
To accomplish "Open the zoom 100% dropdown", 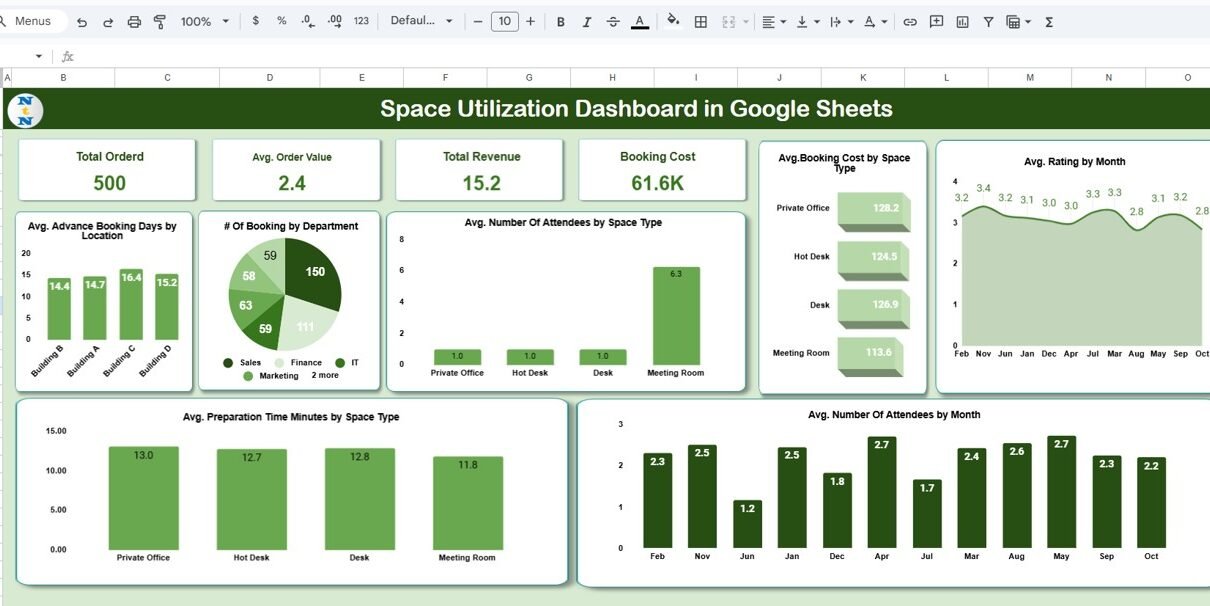I will click(x=204, y=22).
